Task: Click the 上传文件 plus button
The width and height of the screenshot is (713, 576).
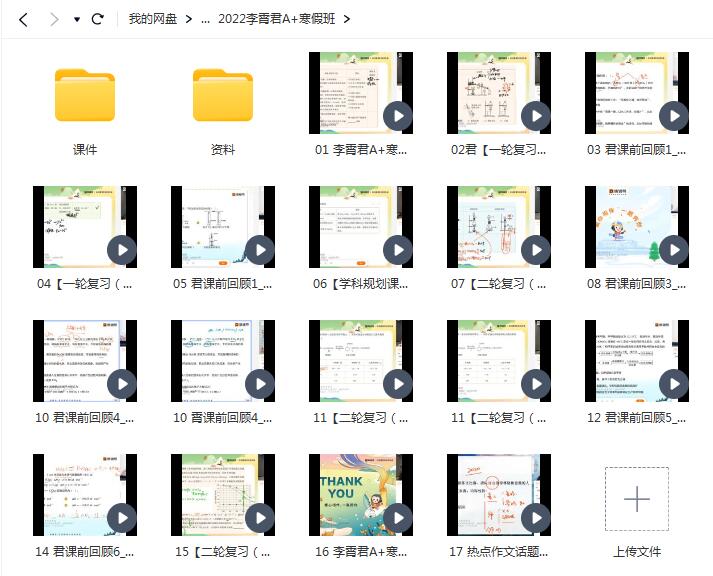Action: tap(636, 499)
